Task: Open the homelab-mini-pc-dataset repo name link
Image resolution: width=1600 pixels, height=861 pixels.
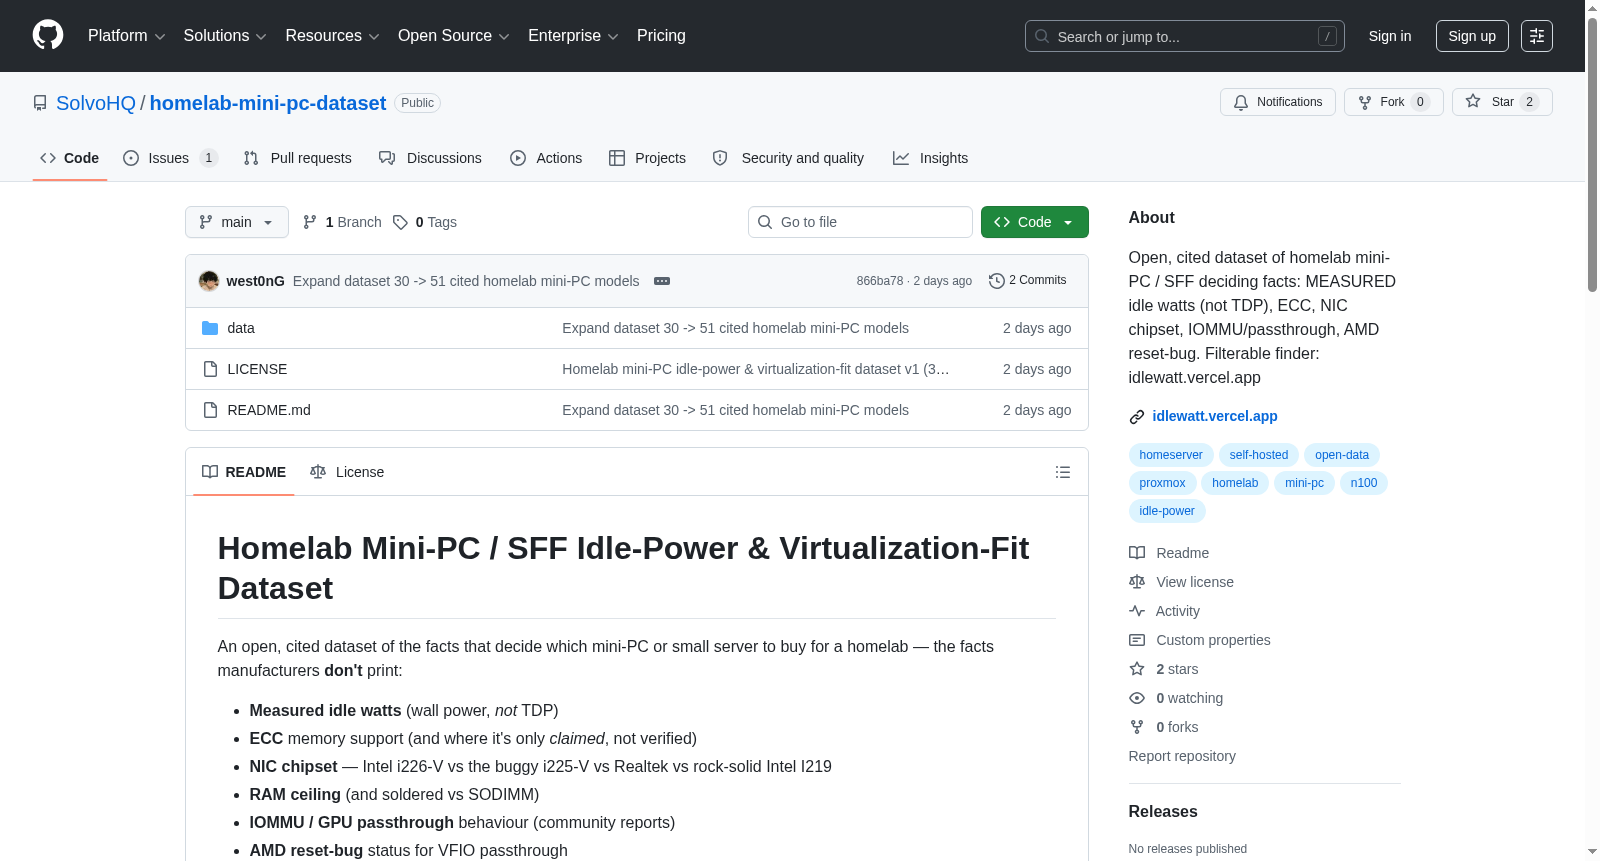Action: coord(268,103)
